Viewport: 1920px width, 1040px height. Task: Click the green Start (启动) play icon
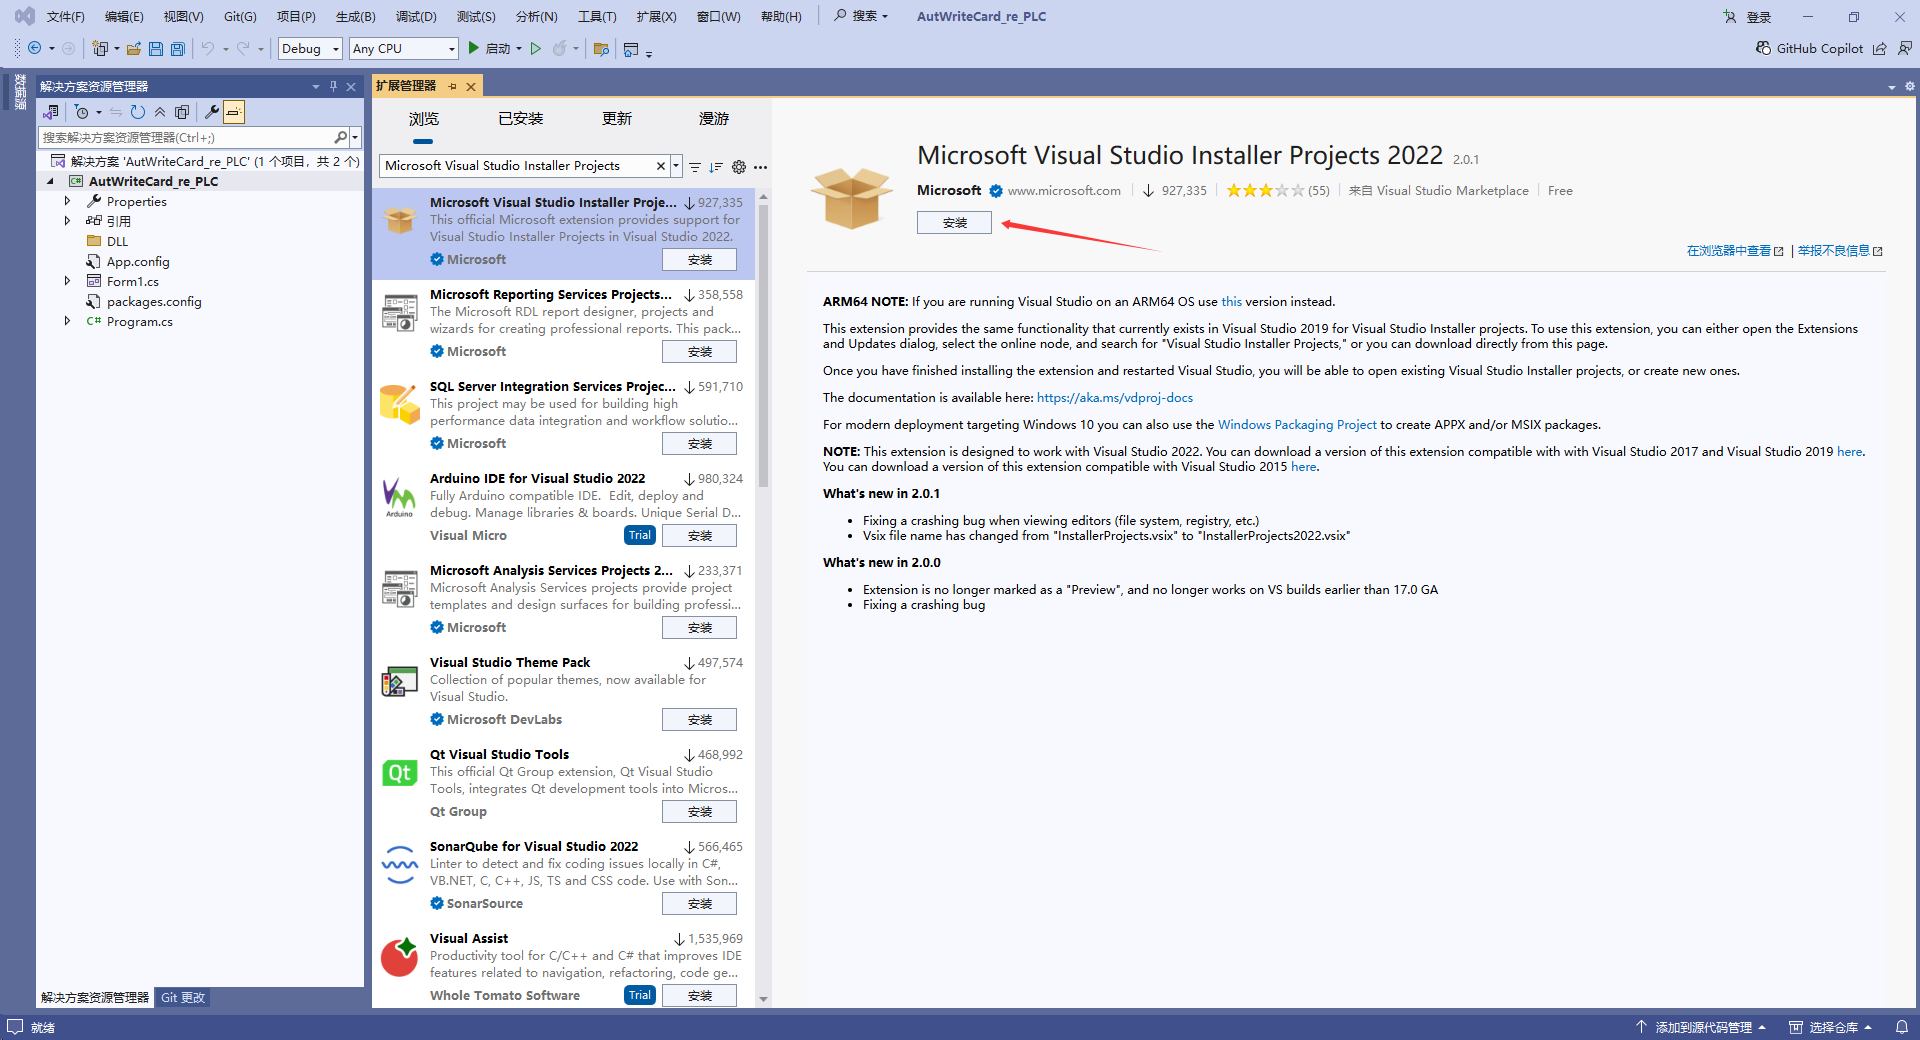(x=474, y=48)
